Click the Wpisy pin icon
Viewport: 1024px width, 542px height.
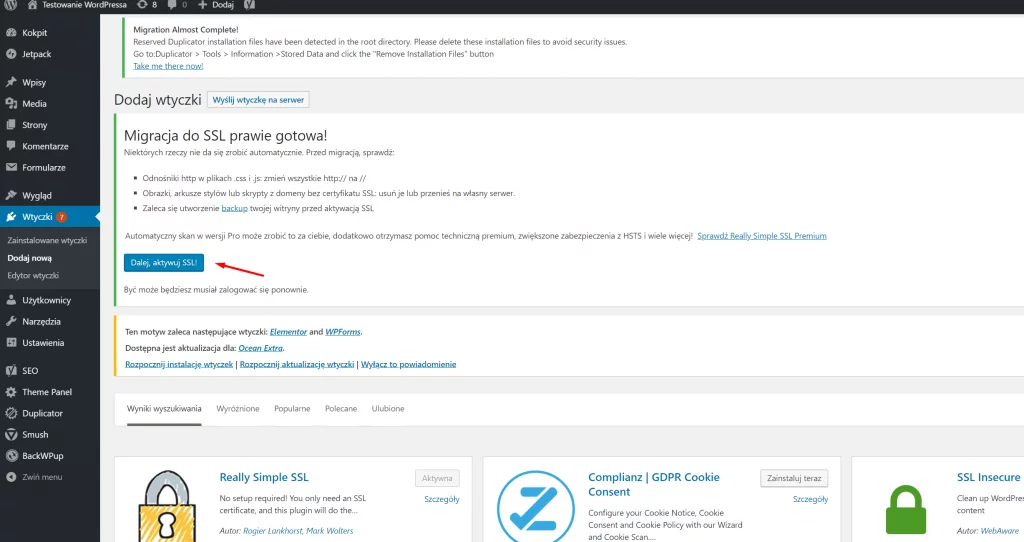click(11, 82)
